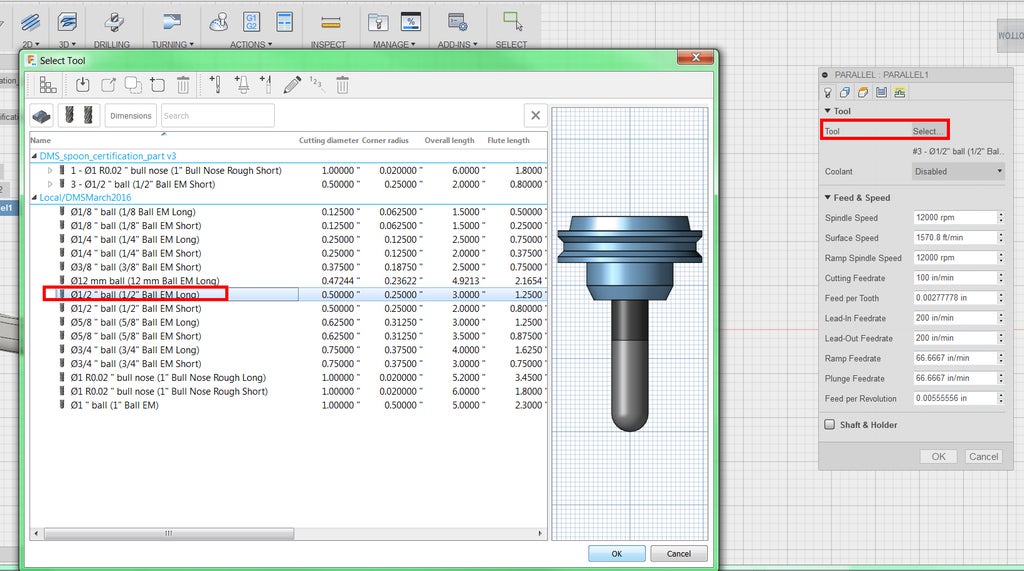Open the Add-Ins menu
1024x571 pixels.
click(456, 44)
